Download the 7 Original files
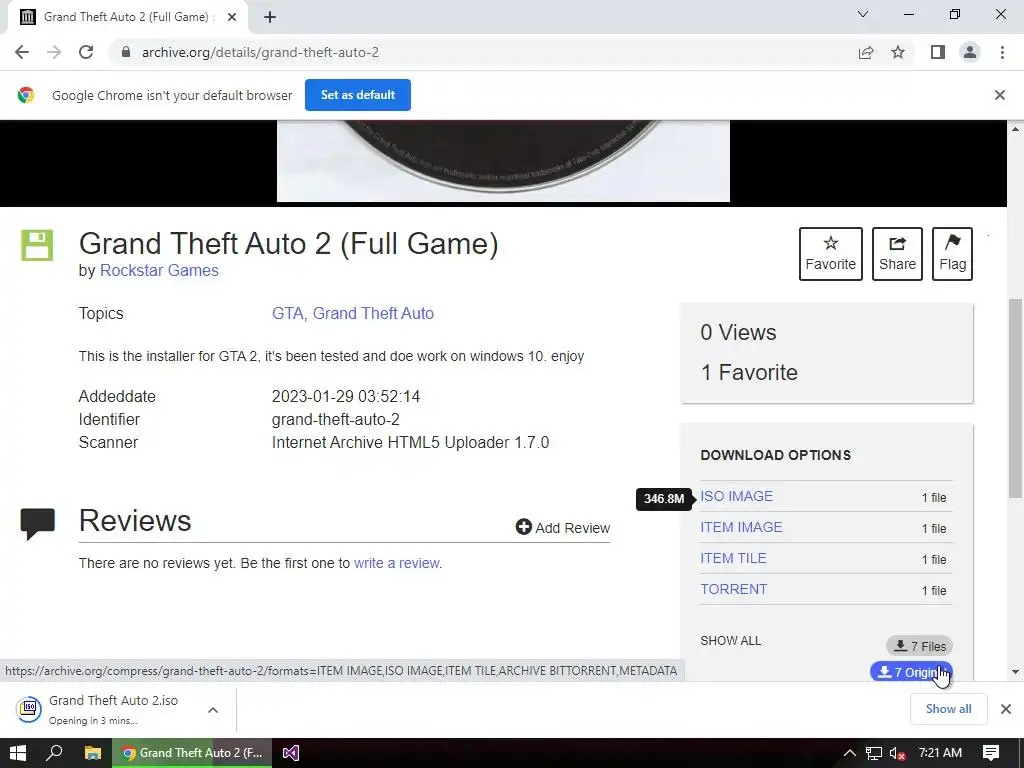 [x=911, y=671]
